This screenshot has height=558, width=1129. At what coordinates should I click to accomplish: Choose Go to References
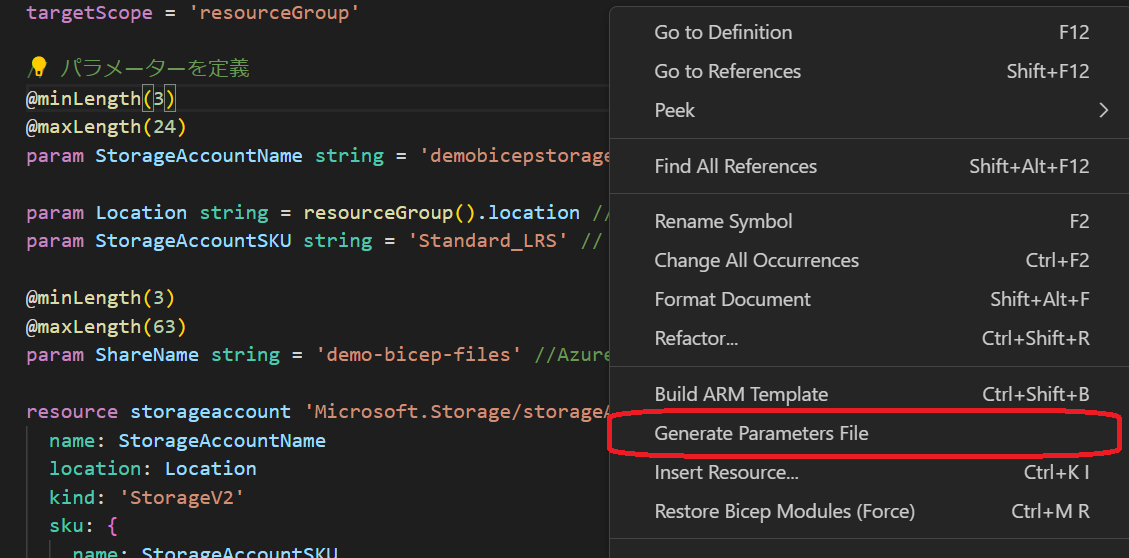(x=863, y=71)
